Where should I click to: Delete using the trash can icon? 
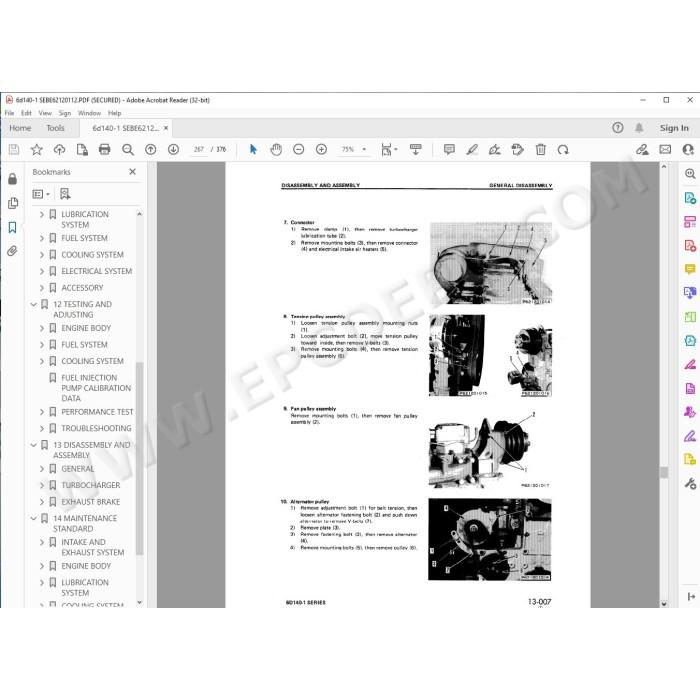(541, 150)
